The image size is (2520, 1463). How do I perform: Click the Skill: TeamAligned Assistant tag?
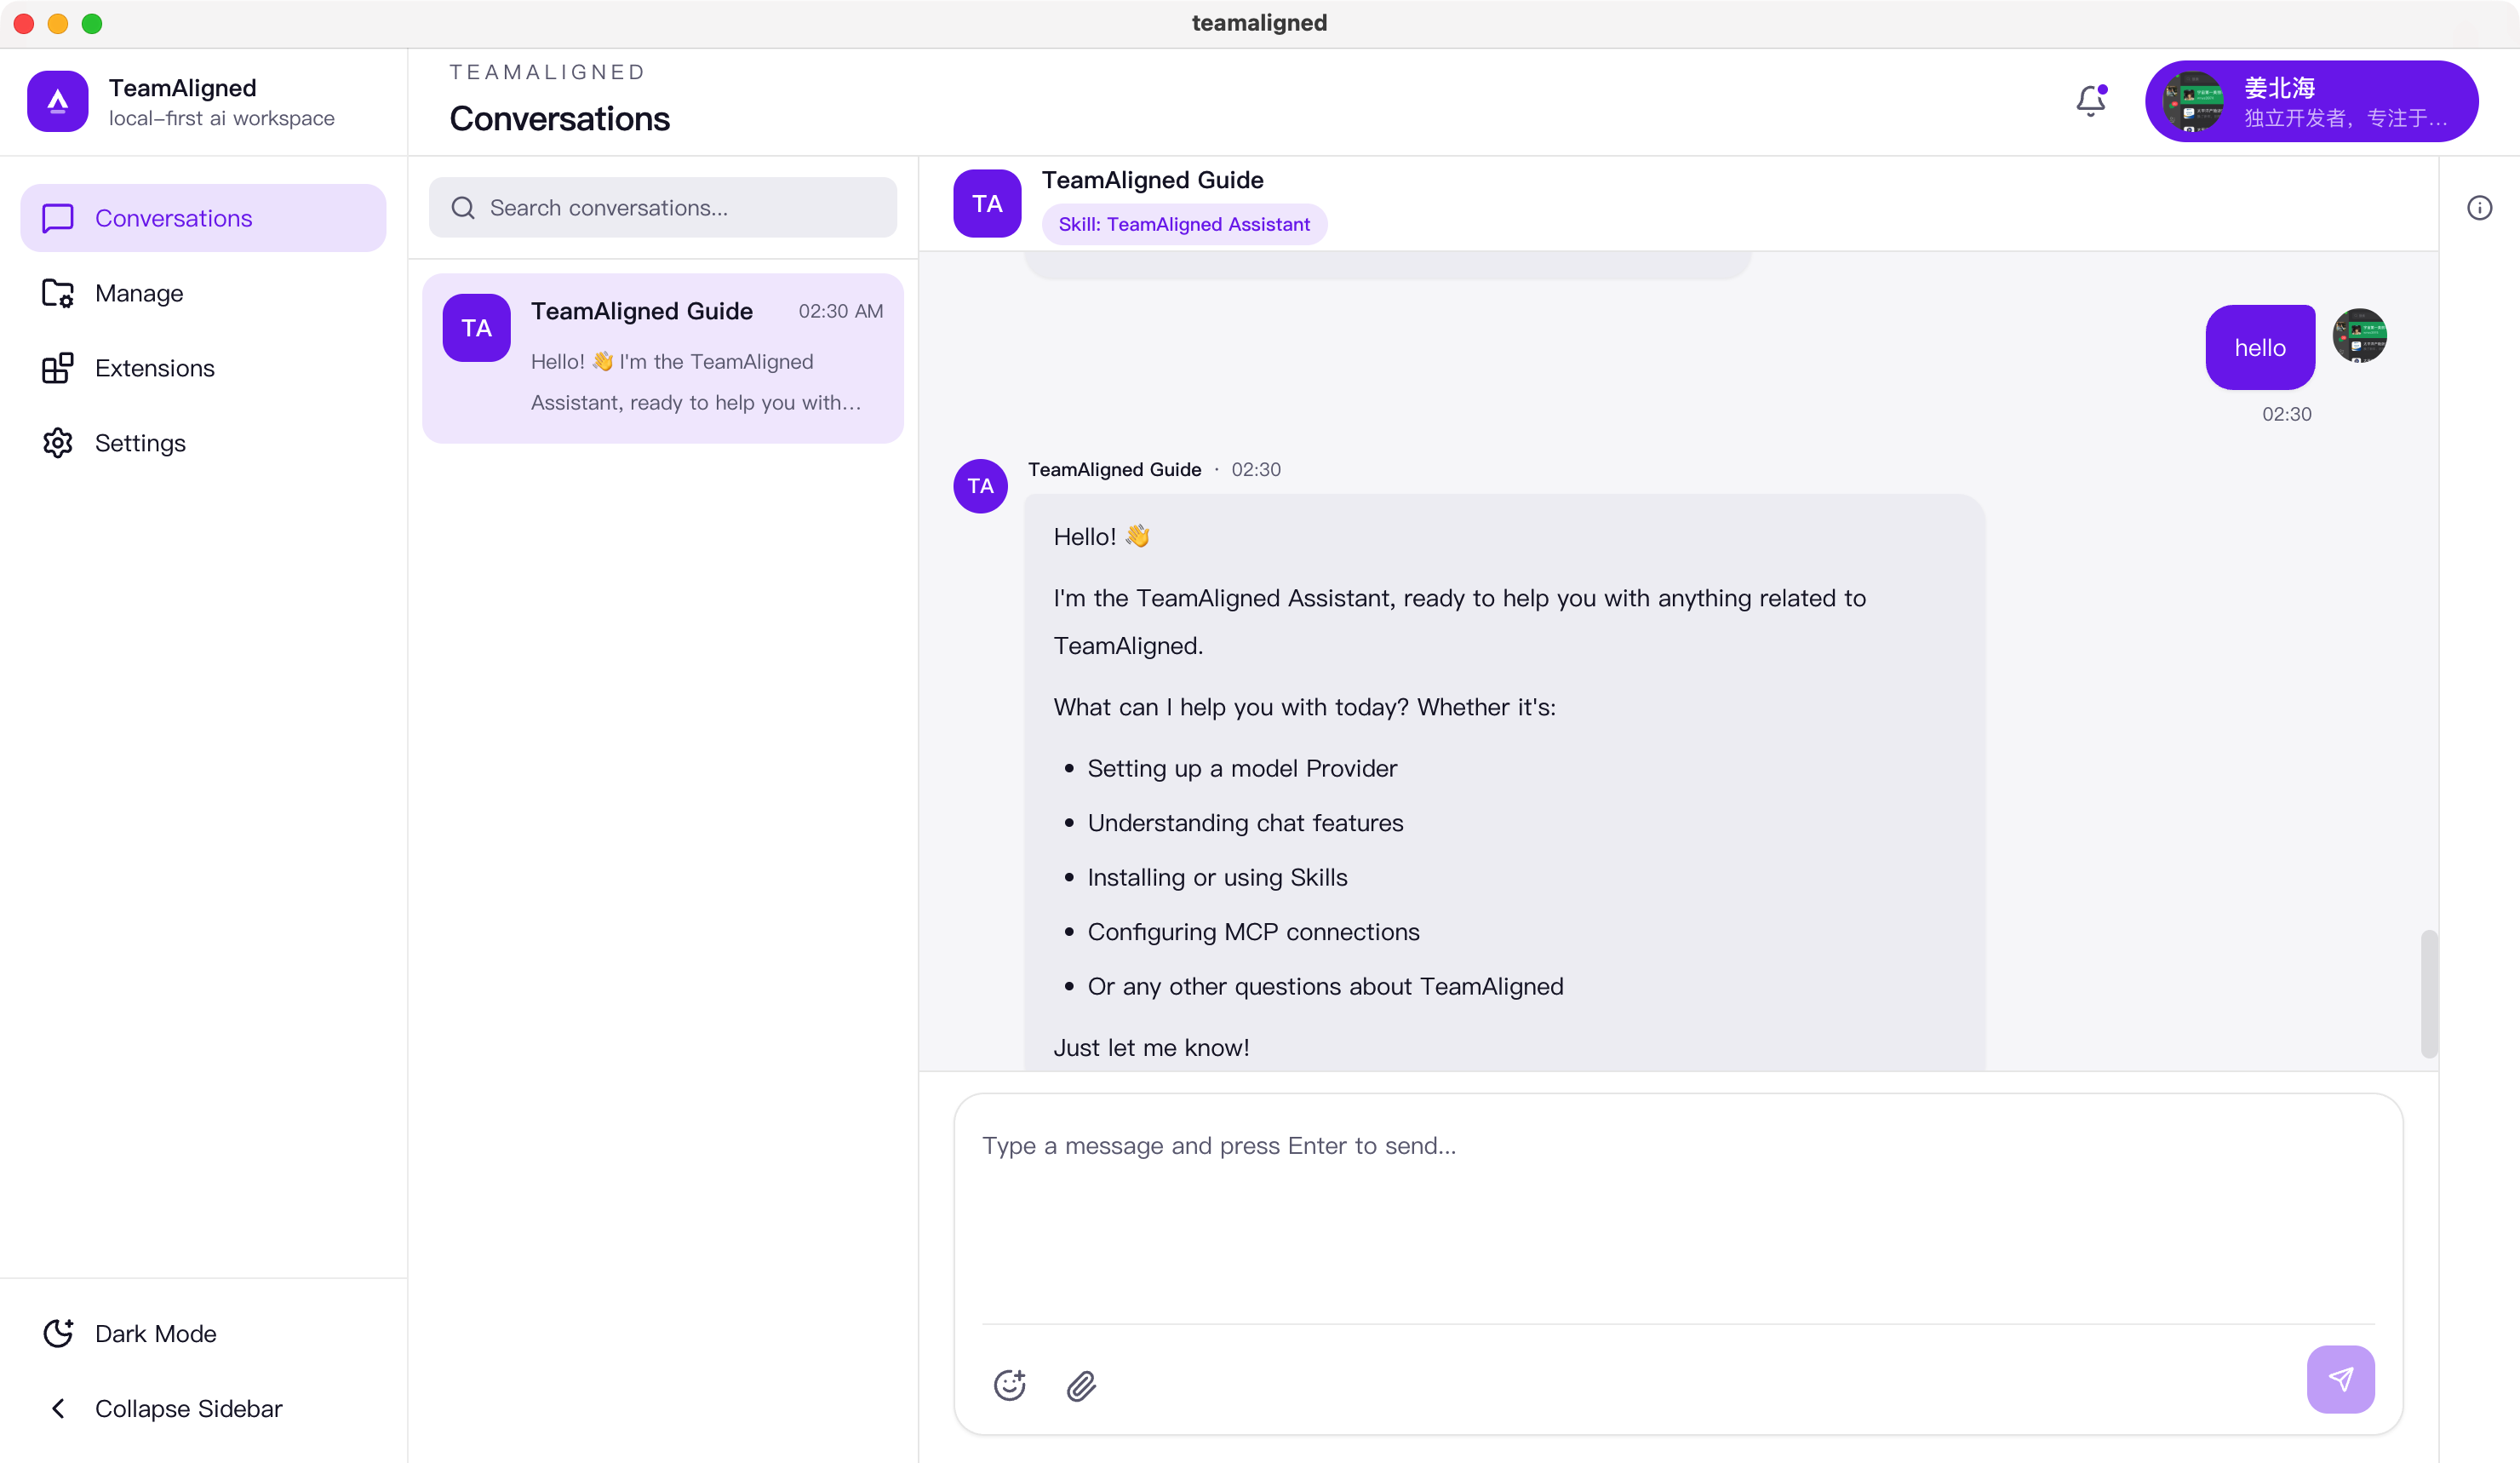click(1184, 224)
